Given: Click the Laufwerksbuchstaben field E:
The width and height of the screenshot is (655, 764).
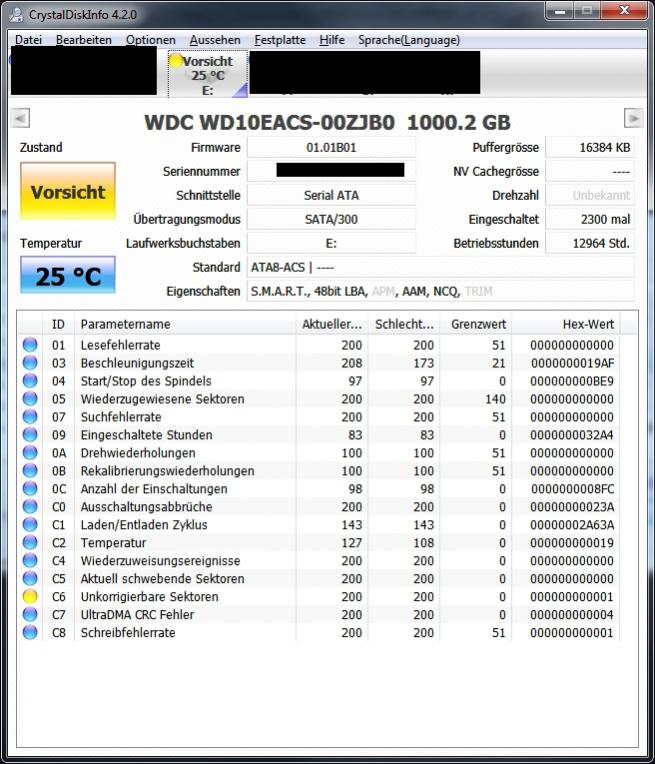Looking at the screenshot, I should (331, 243).
